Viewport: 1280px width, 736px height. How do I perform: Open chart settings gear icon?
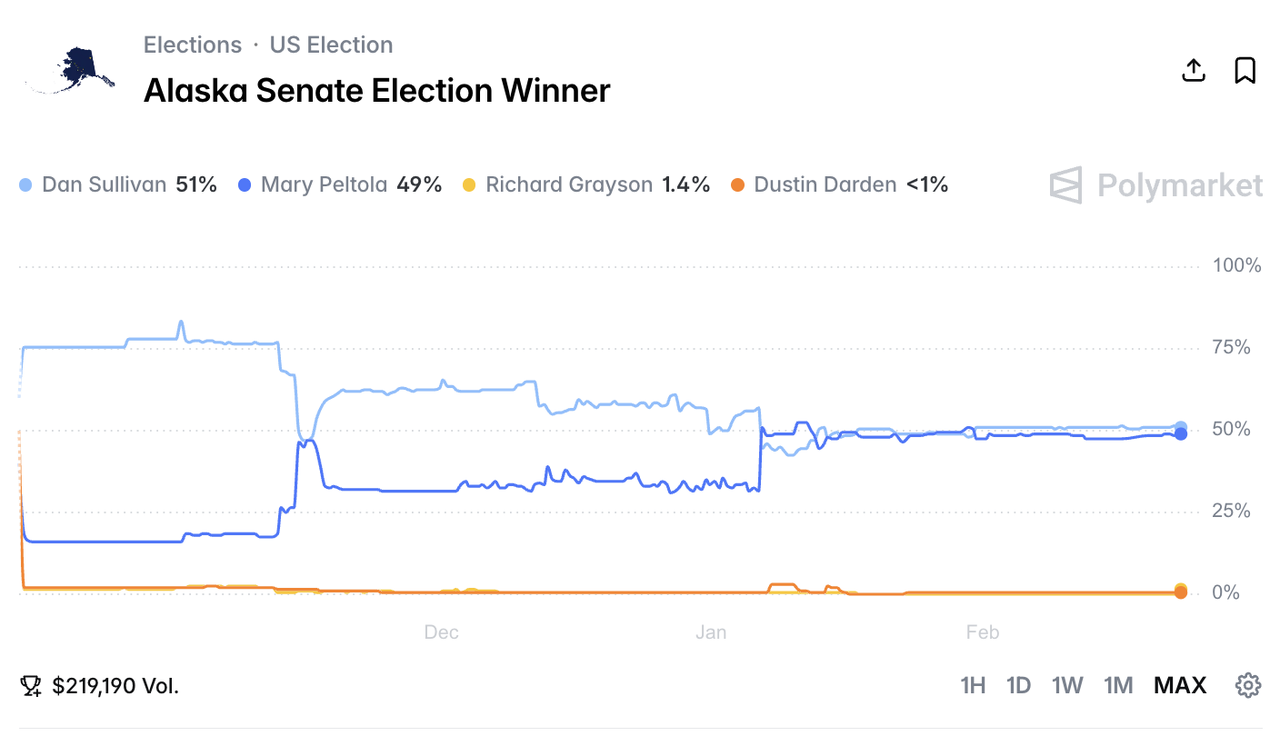pyautogui.click(x=1248, y=685)
